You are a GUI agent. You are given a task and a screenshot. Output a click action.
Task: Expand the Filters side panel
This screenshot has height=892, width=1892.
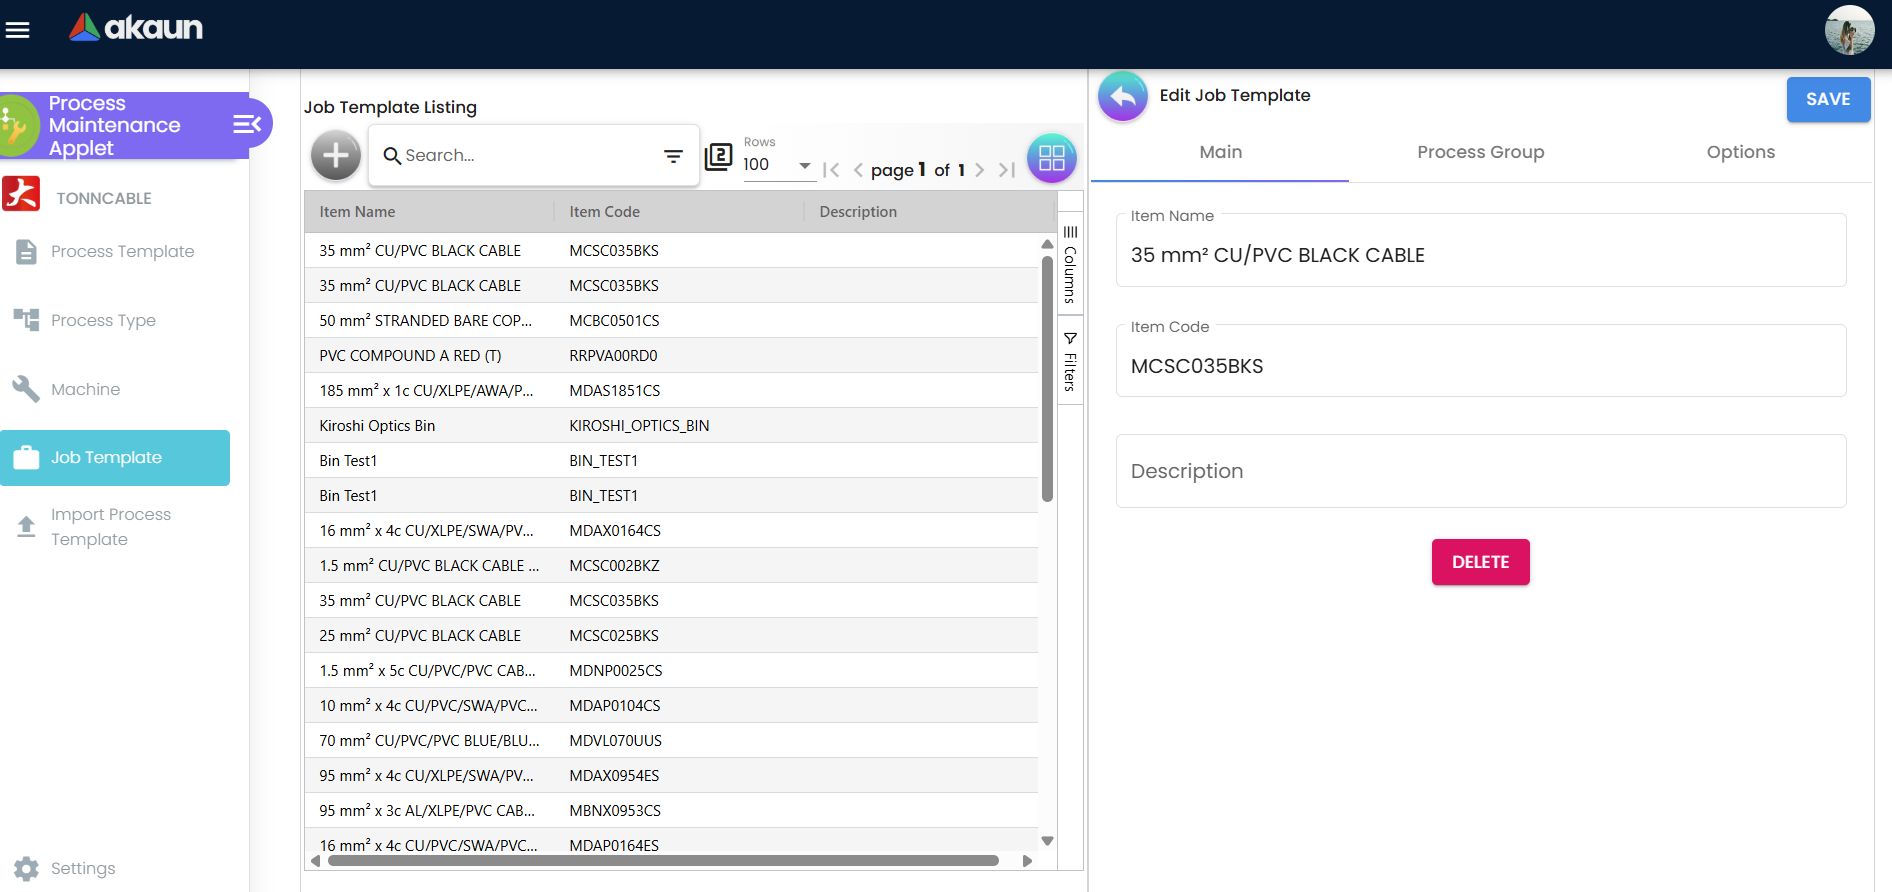(x=1070, y=362)
